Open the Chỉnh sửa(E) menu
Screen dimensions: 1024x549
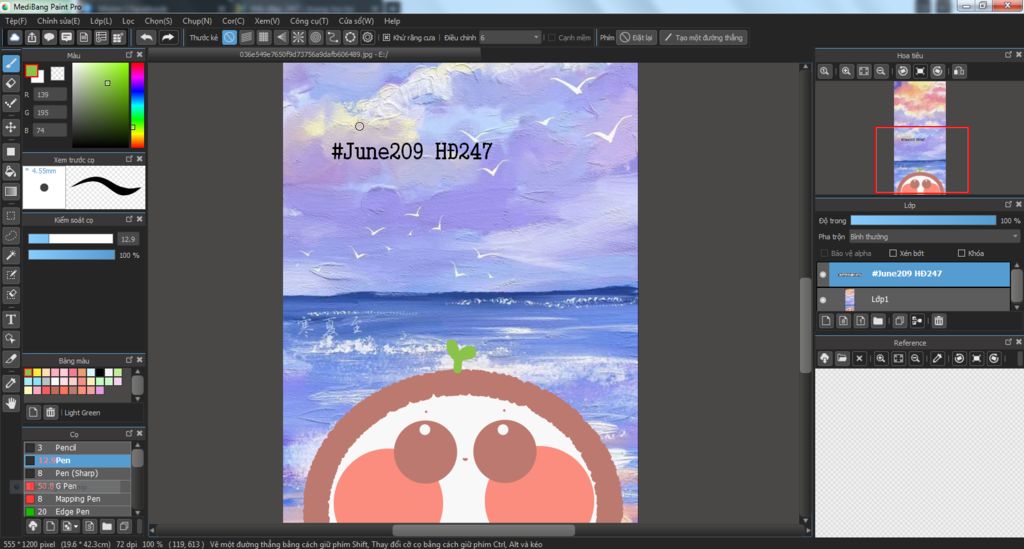point(58,21)
